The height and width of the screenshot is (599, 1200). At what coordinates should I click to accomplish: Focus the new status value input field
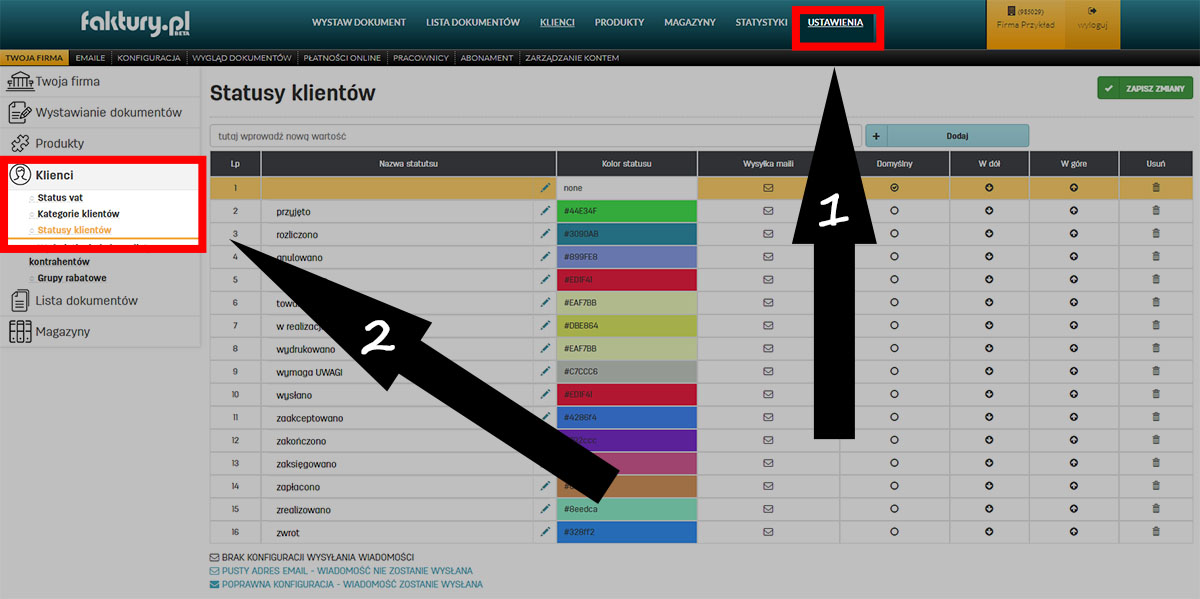(535, 136)
